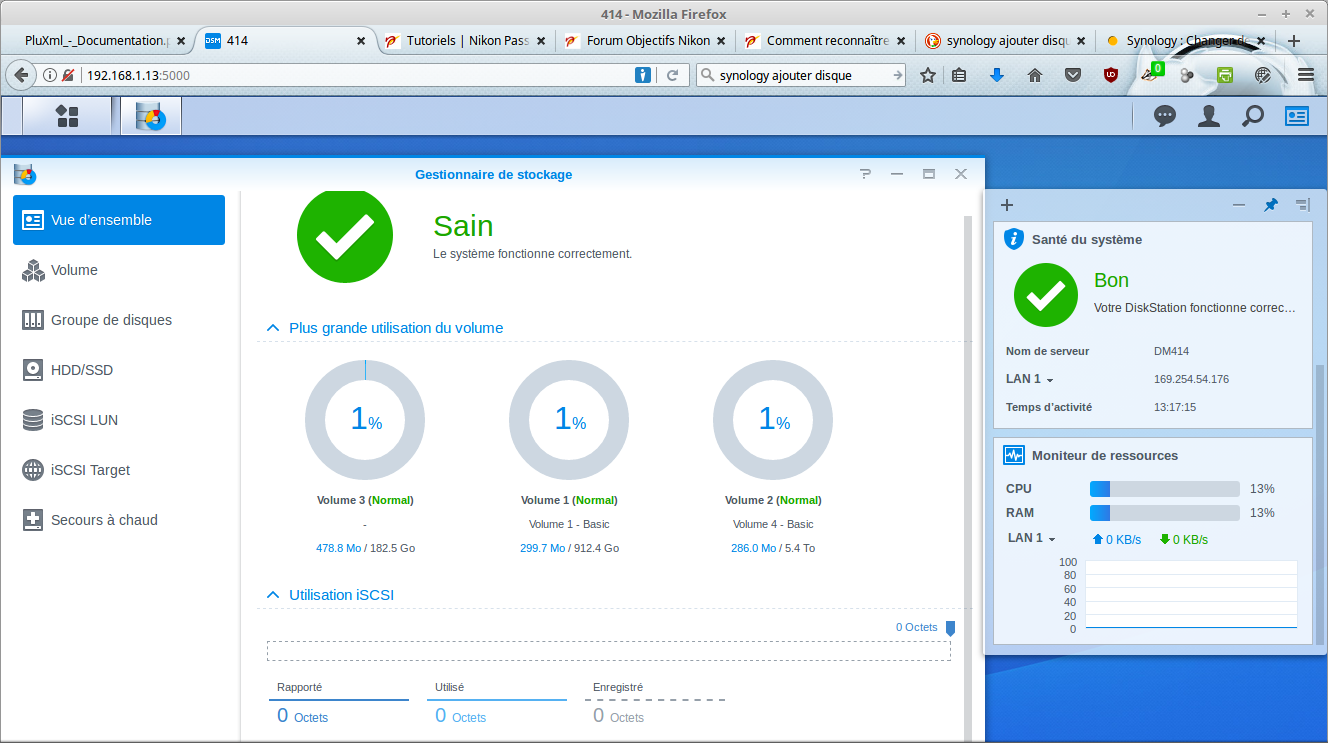Screen dimensions: 1328x743
Task: Open the user account options icon
Action: (x=1209, y=116)
